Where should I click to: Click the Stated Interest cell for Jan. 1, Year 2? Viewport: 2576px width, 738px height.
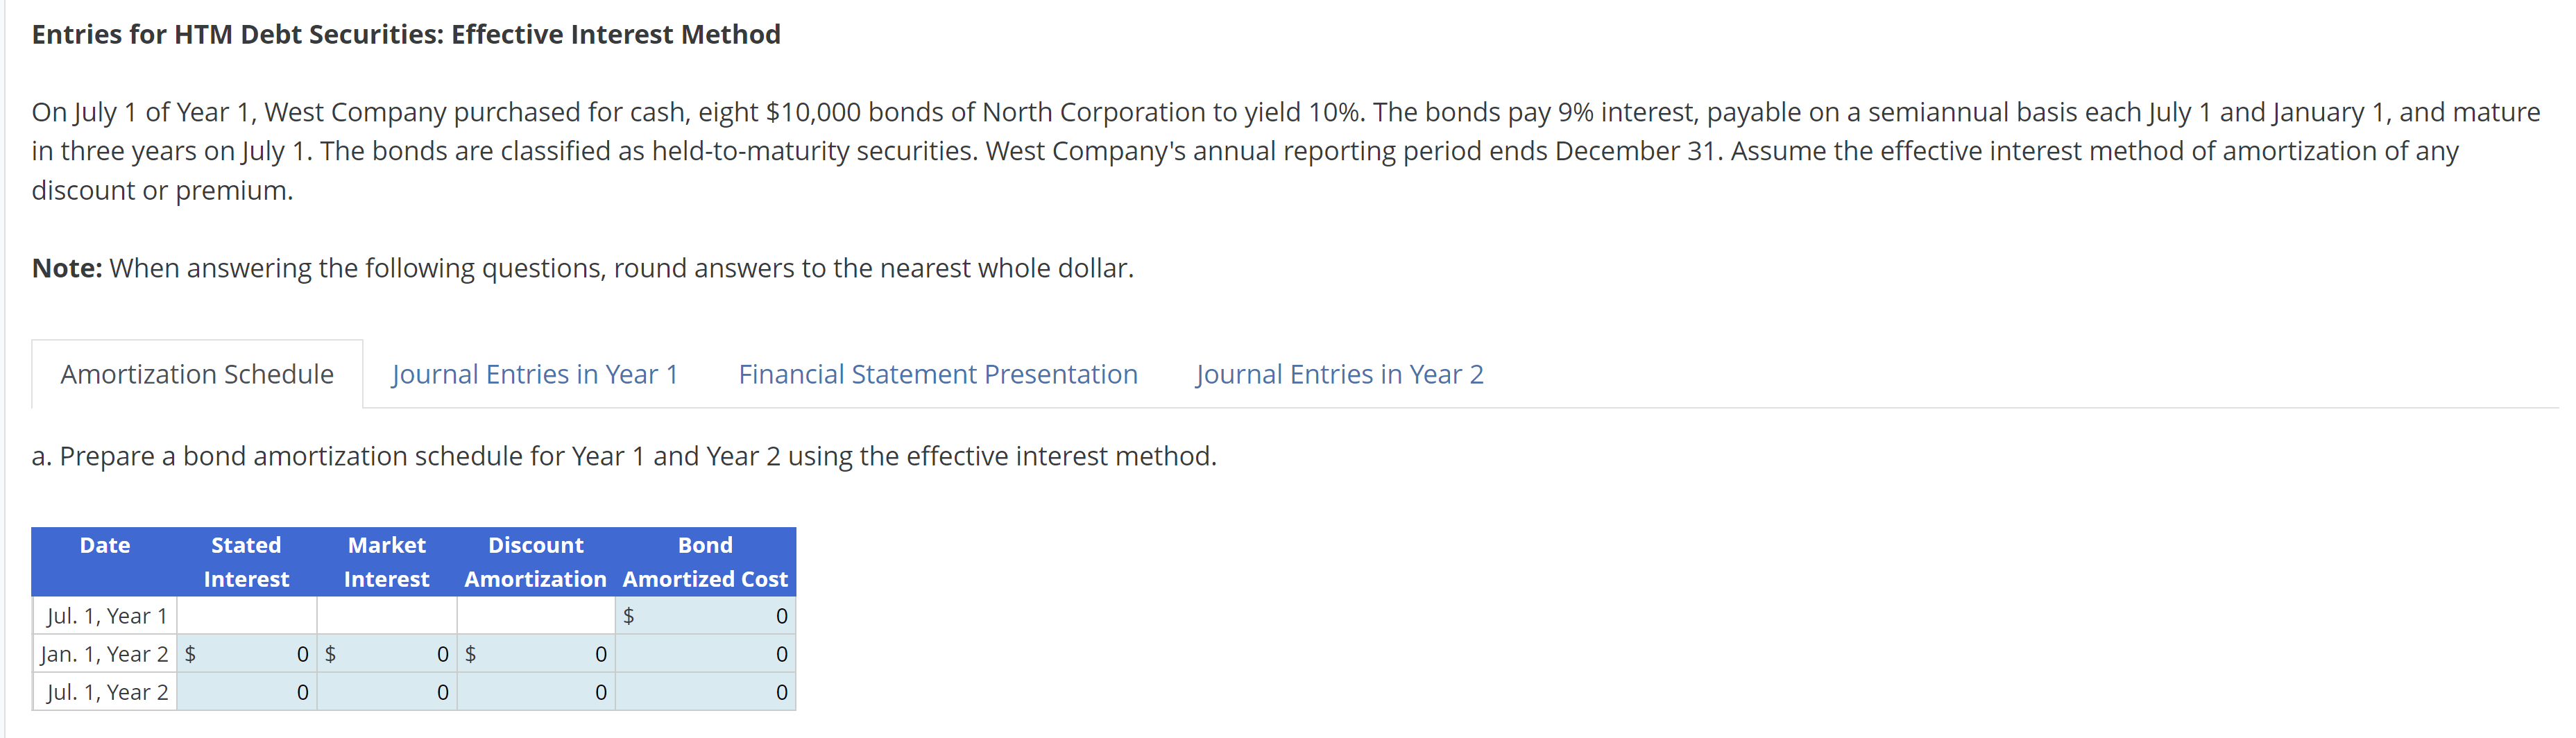click(x=246, y=653)
